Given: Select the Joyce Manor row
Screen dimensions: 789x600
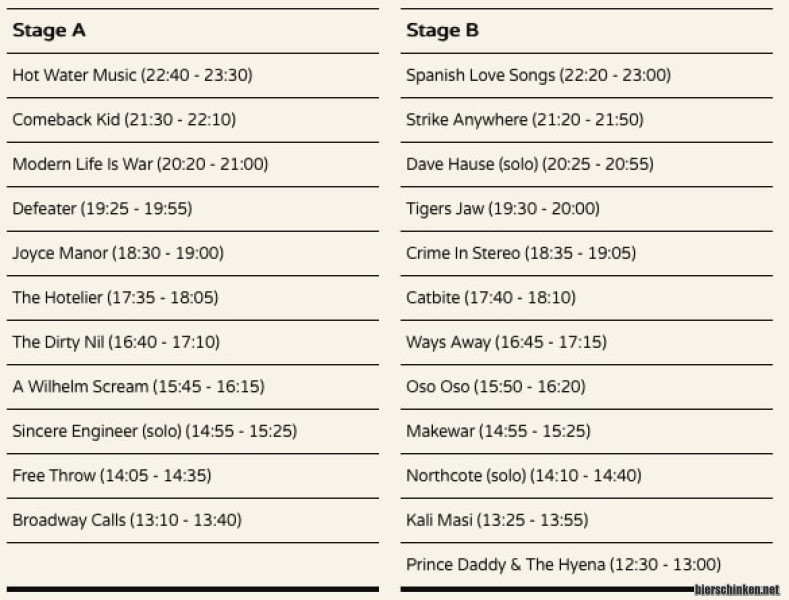Looking at the screenshot, I should tap(118, 253).
